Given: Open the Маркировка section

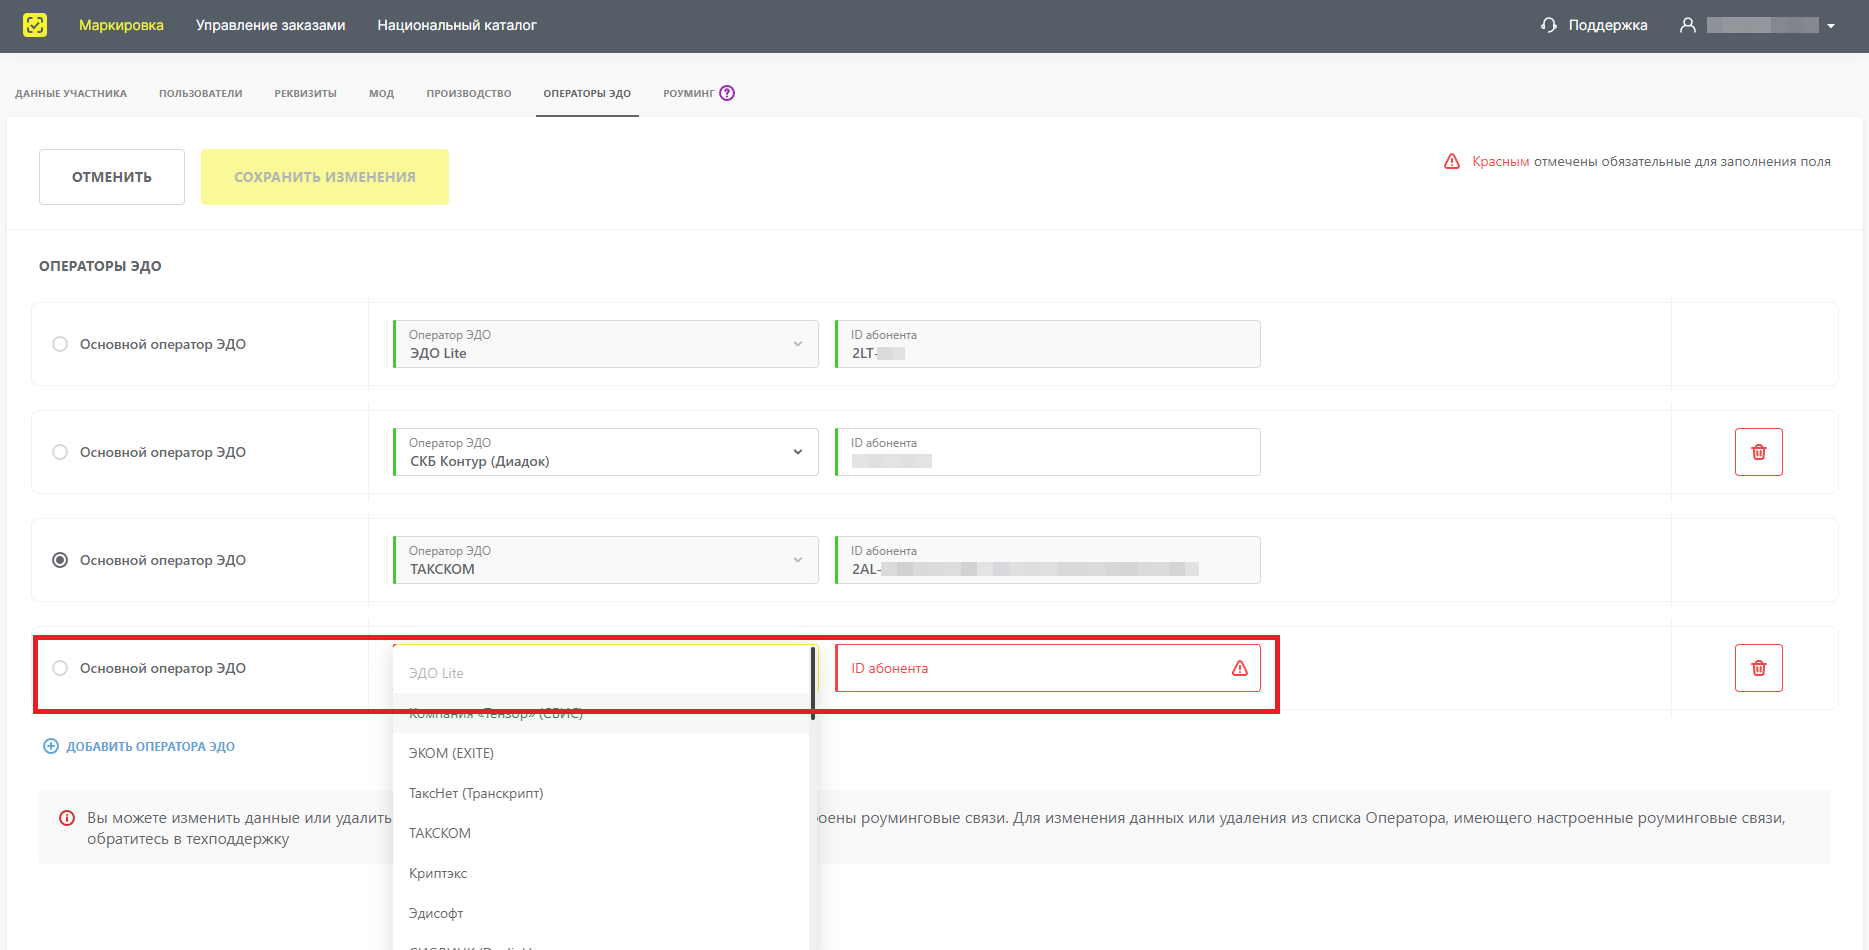Looking at the screenshot, I should point(121,25).
